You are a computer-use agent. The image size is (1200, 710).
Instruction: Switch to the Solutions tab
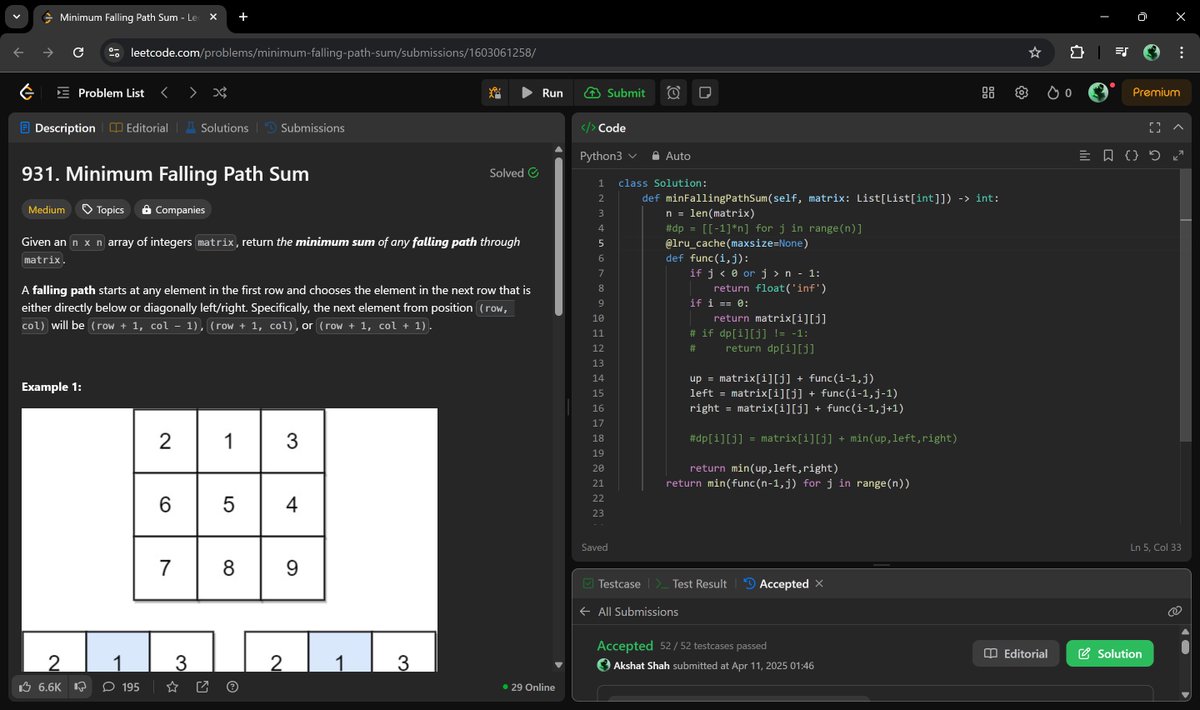tap(216, 128)
